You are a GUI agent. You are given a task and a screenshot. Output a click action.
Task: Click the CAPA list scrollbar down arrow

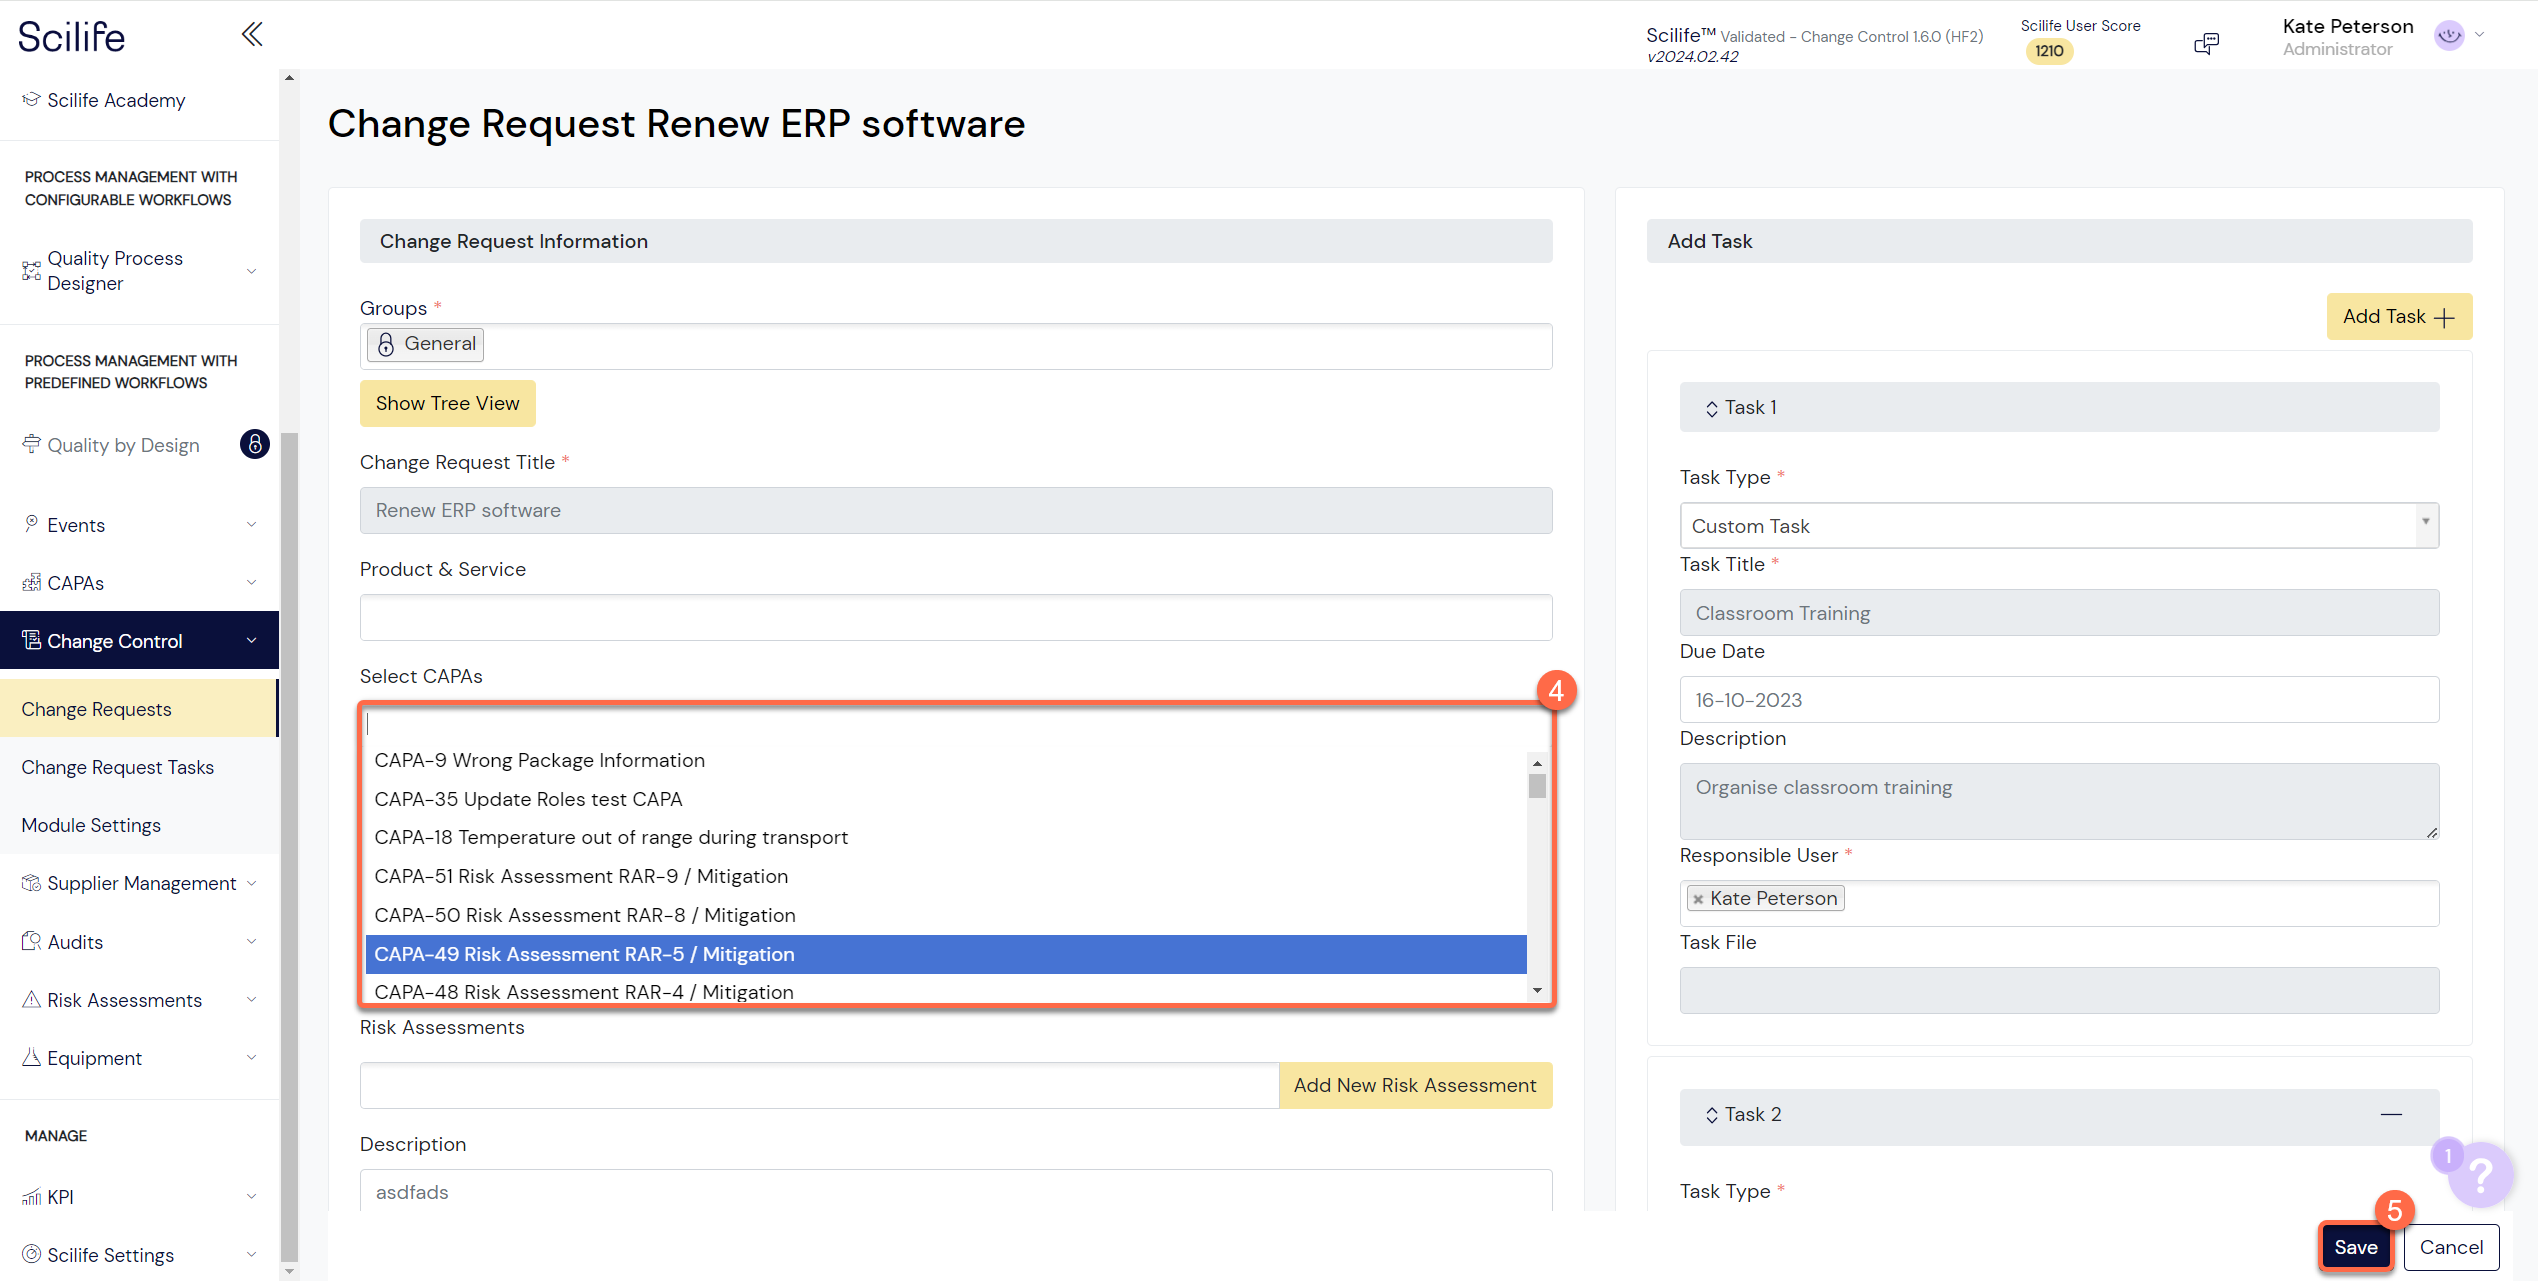tap(1537, 991)
